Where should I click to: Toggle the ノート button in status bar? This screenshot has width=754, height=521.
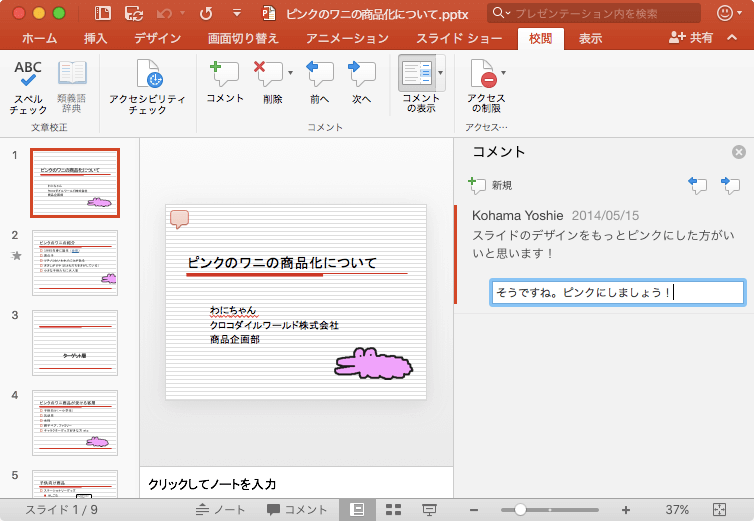(x=220, y=509)
